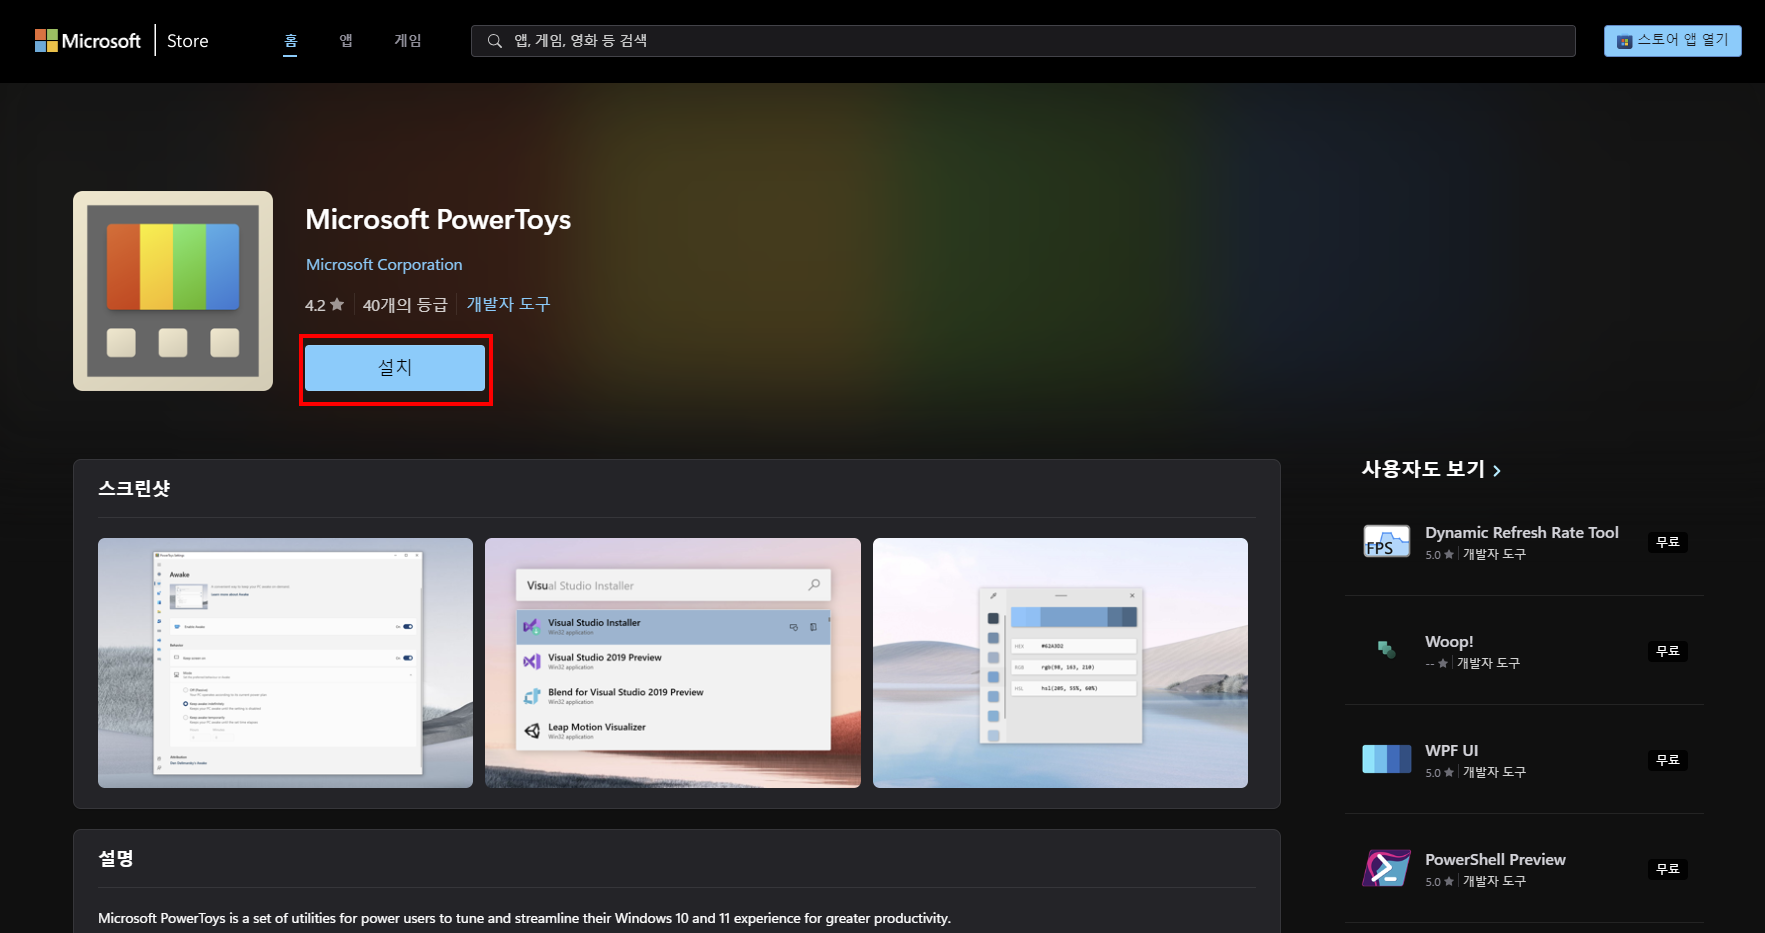
Task: Open the Awake settings screenshot thumbnail
Action: [285, 663]
